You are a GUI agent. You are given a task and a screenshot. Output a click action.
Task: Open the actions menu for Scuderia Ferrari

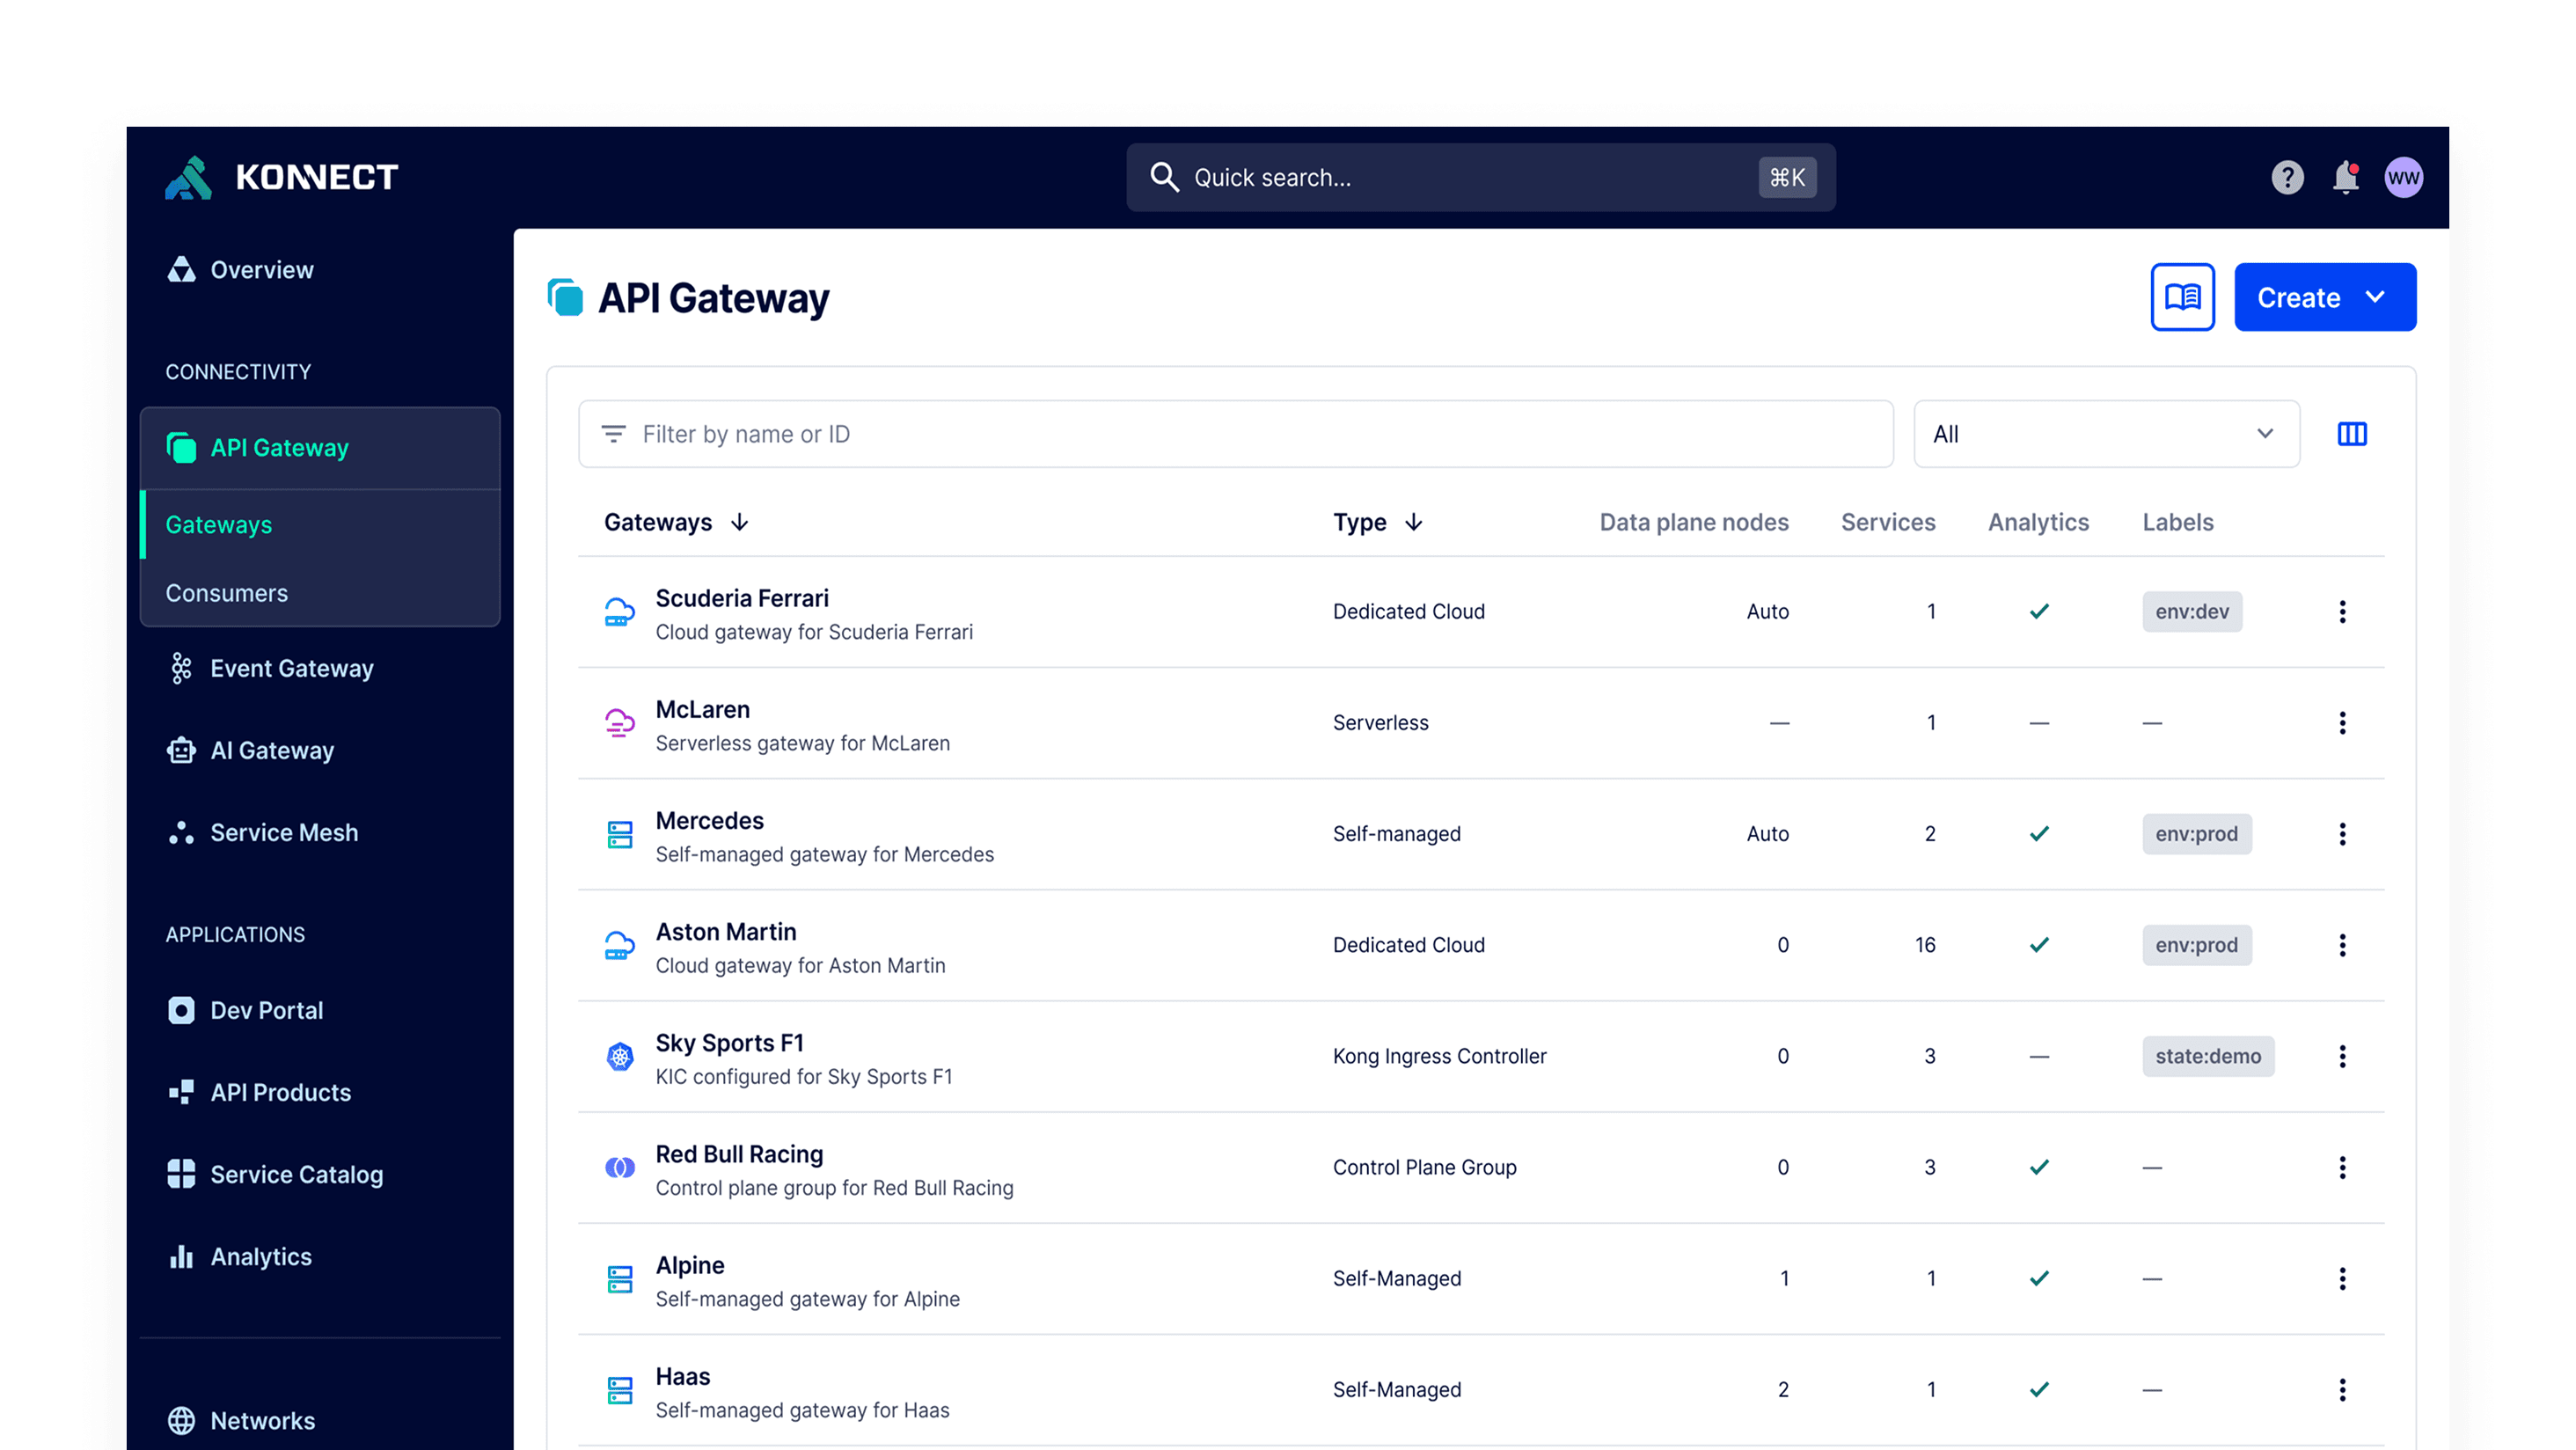point(2341,611)
